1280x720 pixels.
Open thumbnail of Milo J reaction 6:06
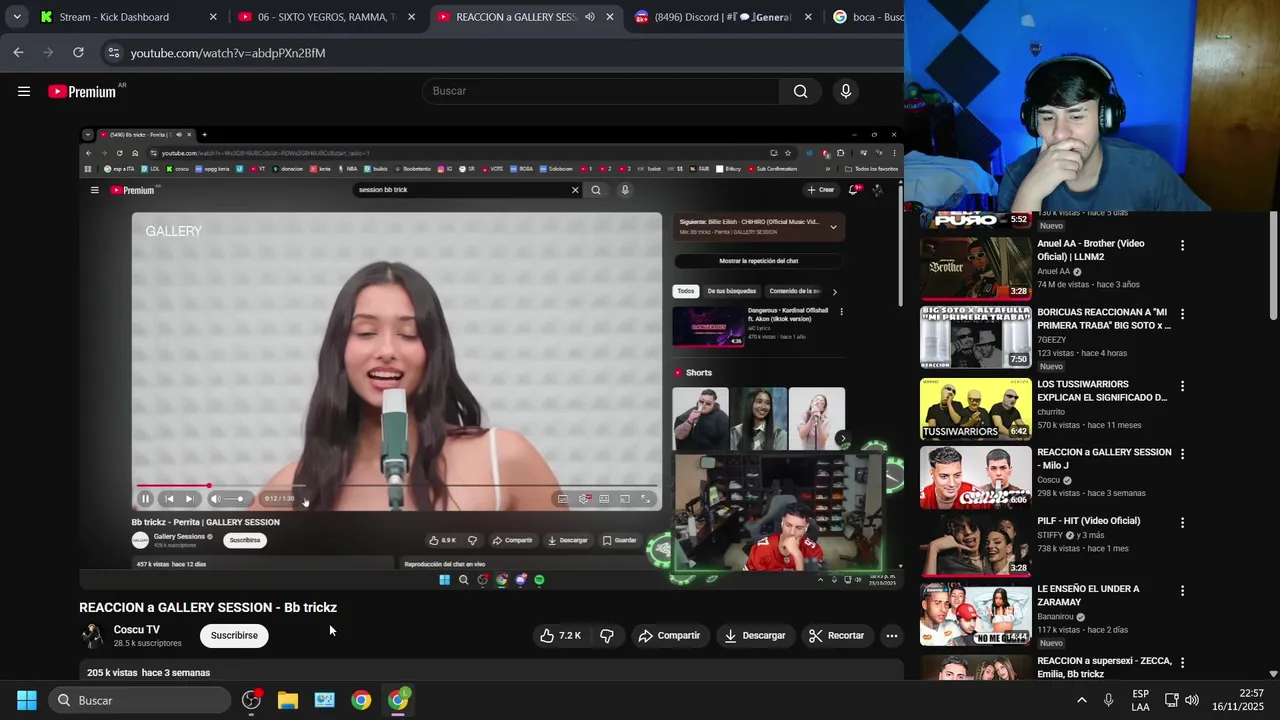(x=975, y=477)
